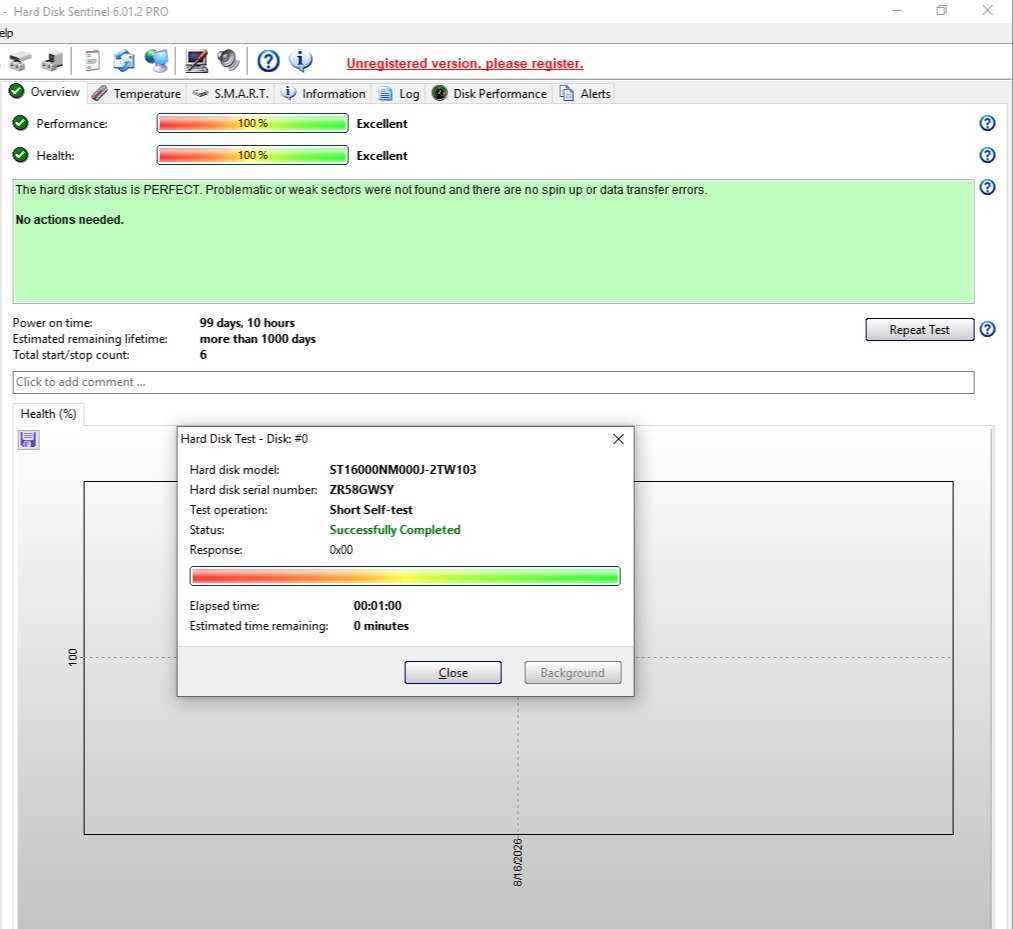Open the report document toolbar icon

coord(92,61)
